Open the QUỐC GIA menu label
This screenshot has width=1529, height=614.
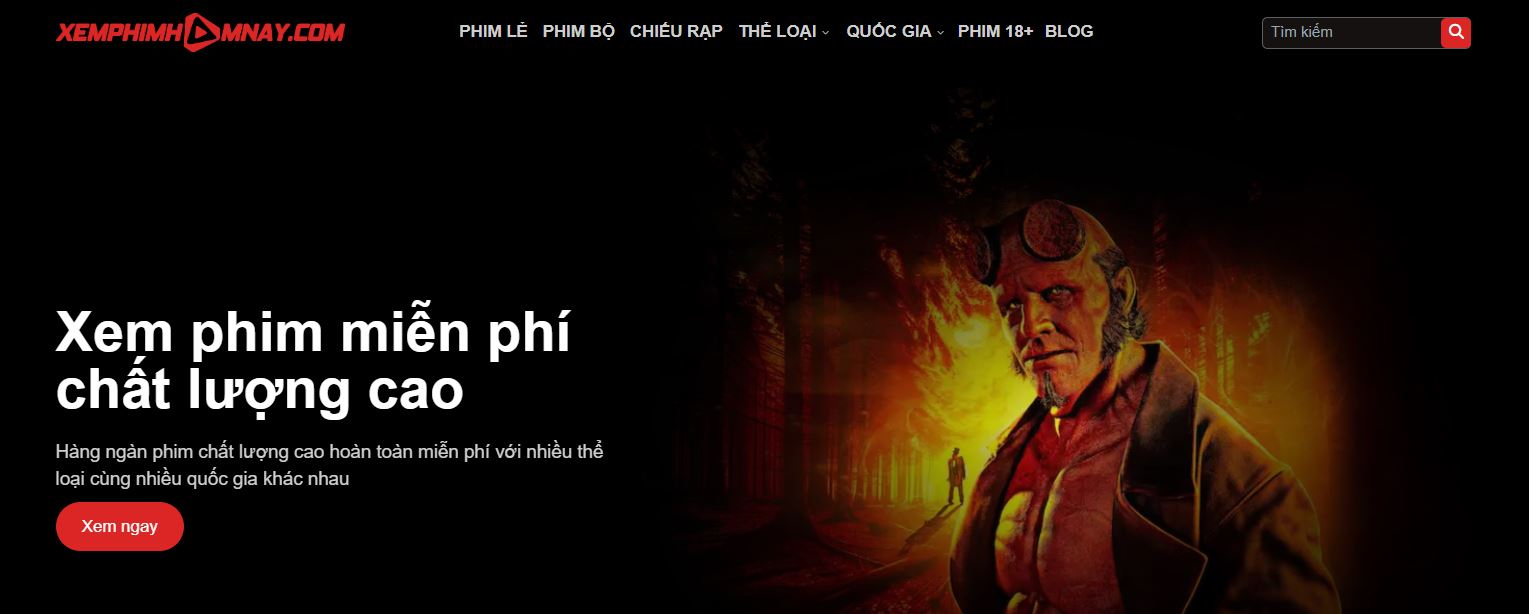889,31
